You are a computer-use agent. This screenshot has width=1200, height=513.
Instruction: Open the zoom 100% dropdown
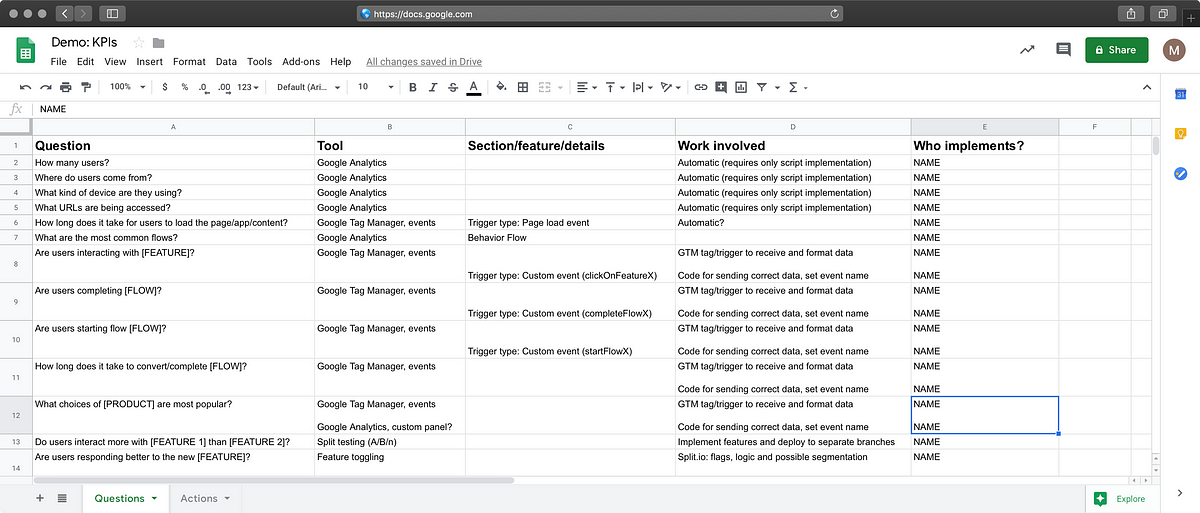(x=127, y=87)
